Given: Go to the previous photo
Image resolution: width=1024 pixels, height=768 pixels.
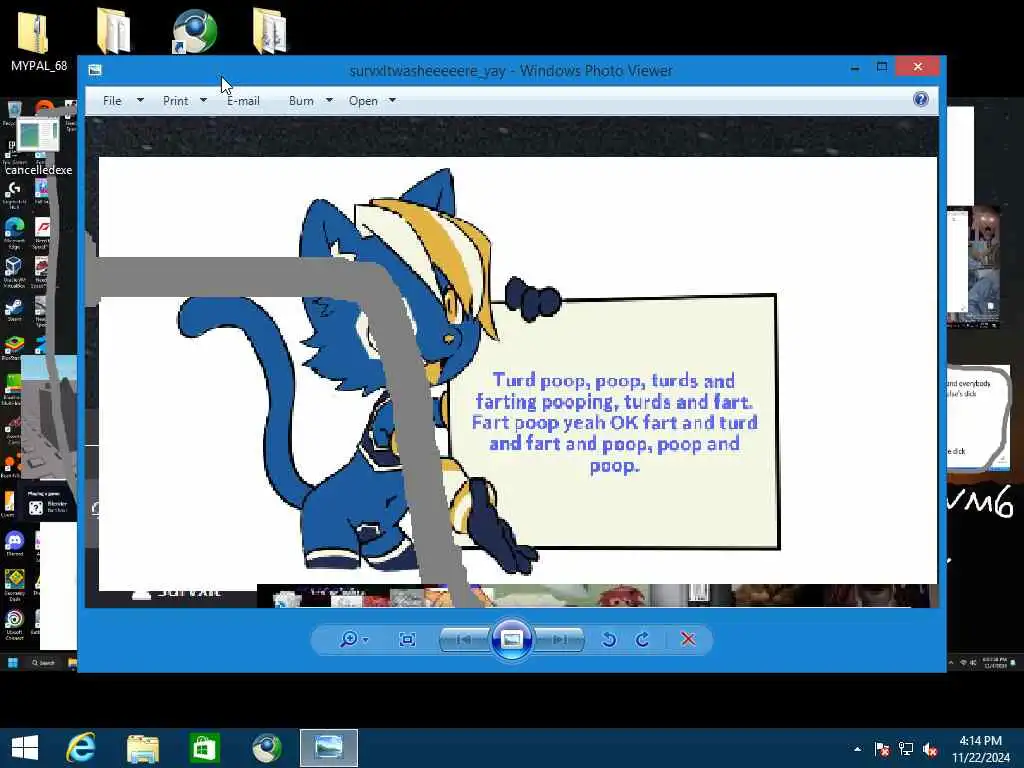Looking at the screenshot, I should (x=464, y=639).
